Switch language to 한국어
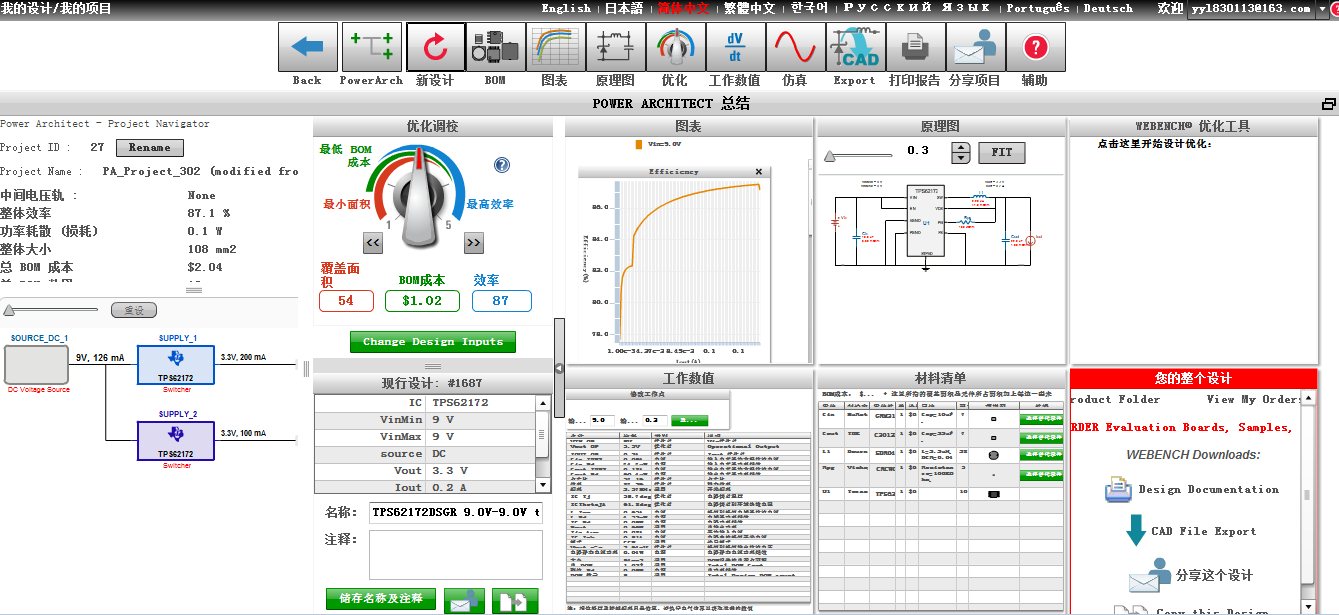This screenshot has width=1339, height=615. click(809, 8)
